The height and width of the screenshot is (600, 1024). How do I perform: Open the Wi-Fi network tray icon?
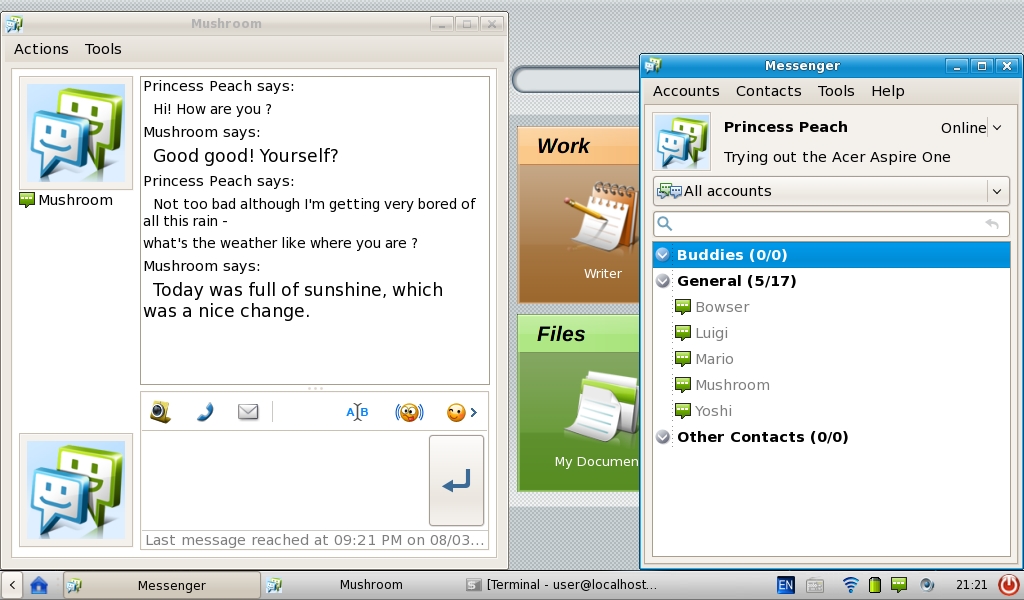850,585
